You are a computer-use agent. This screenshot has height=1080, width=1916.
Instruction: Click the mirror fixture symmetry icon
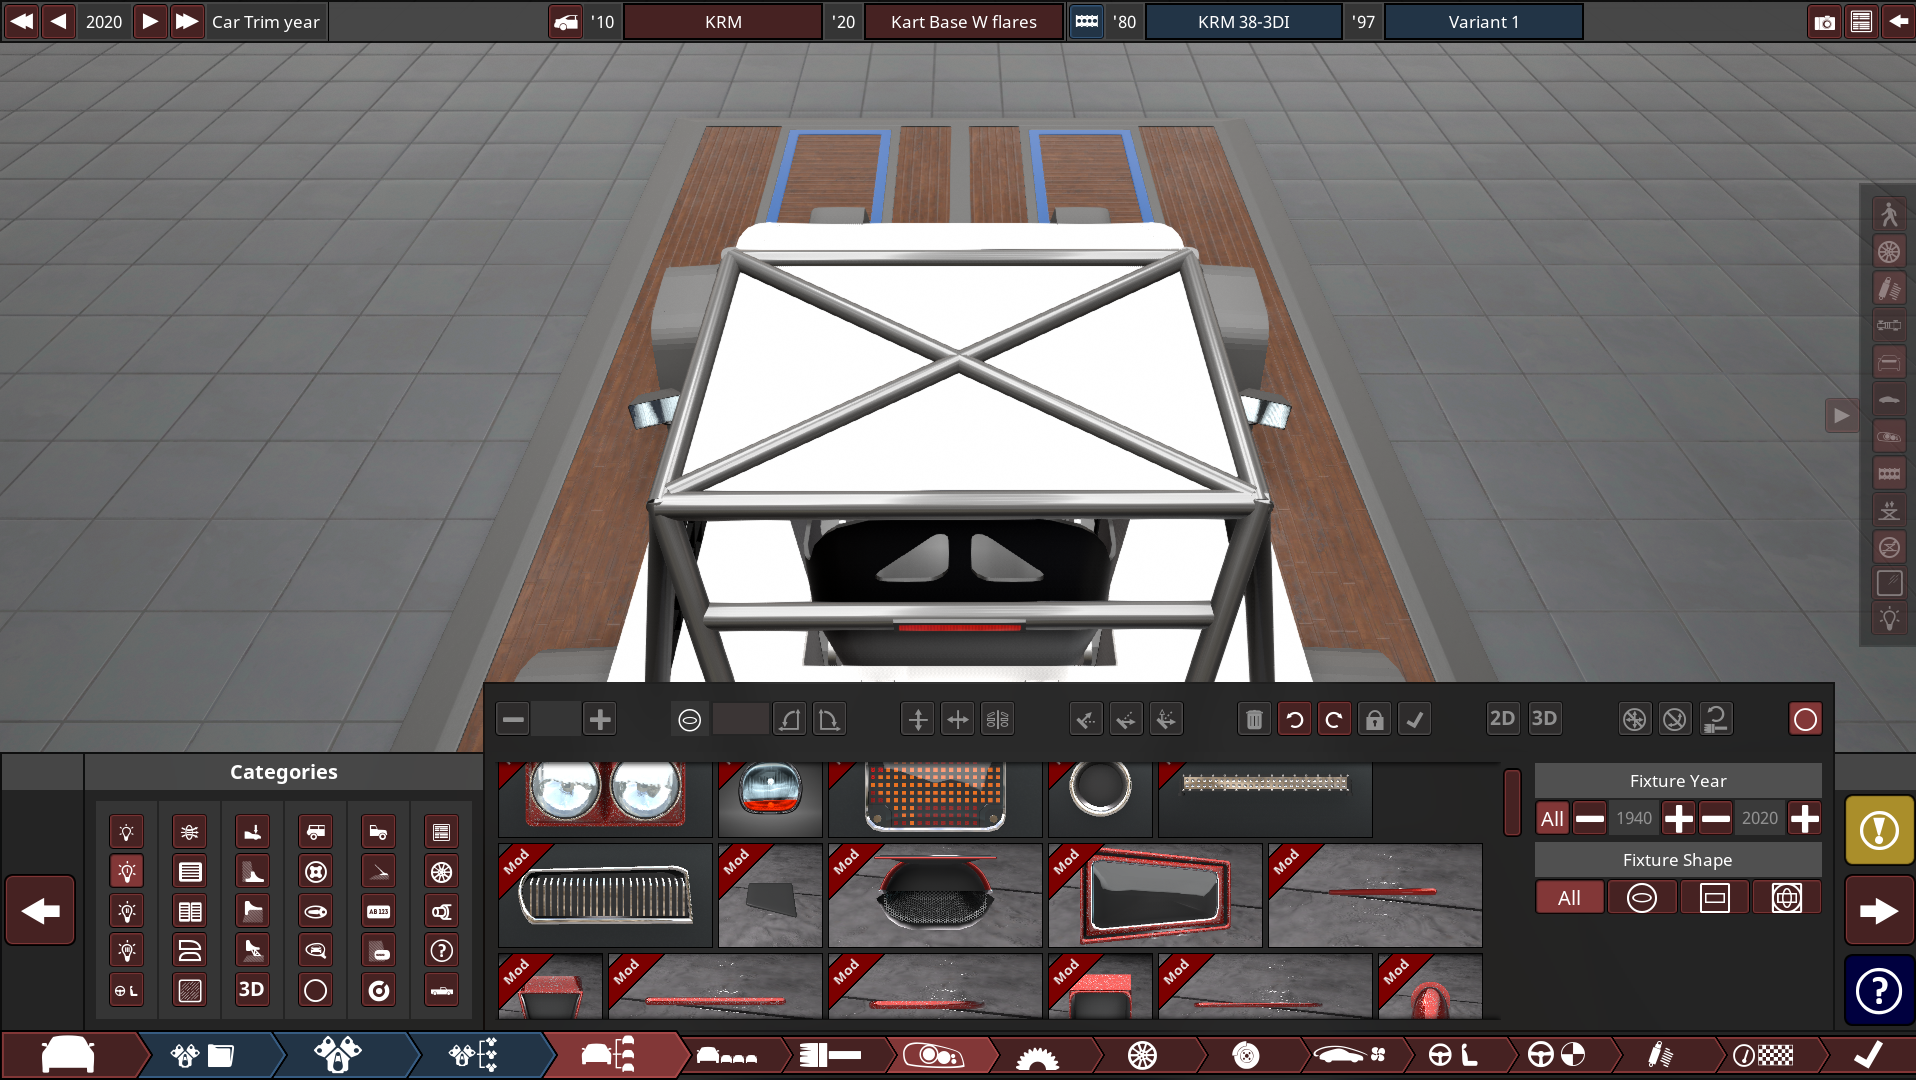pos(997,719)
